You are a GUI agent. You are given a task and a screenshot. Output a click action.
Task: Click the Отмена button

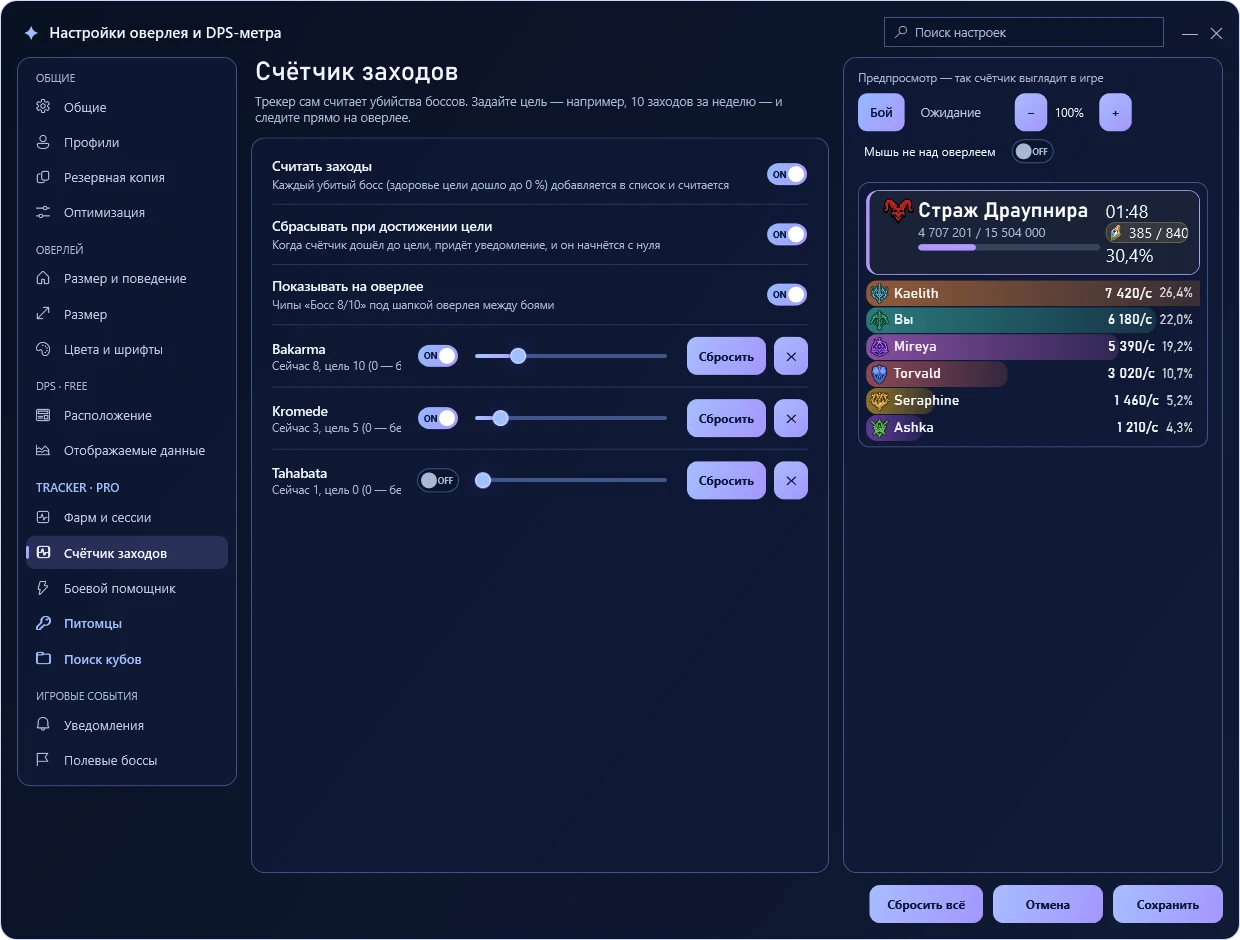pos(1048,904)
